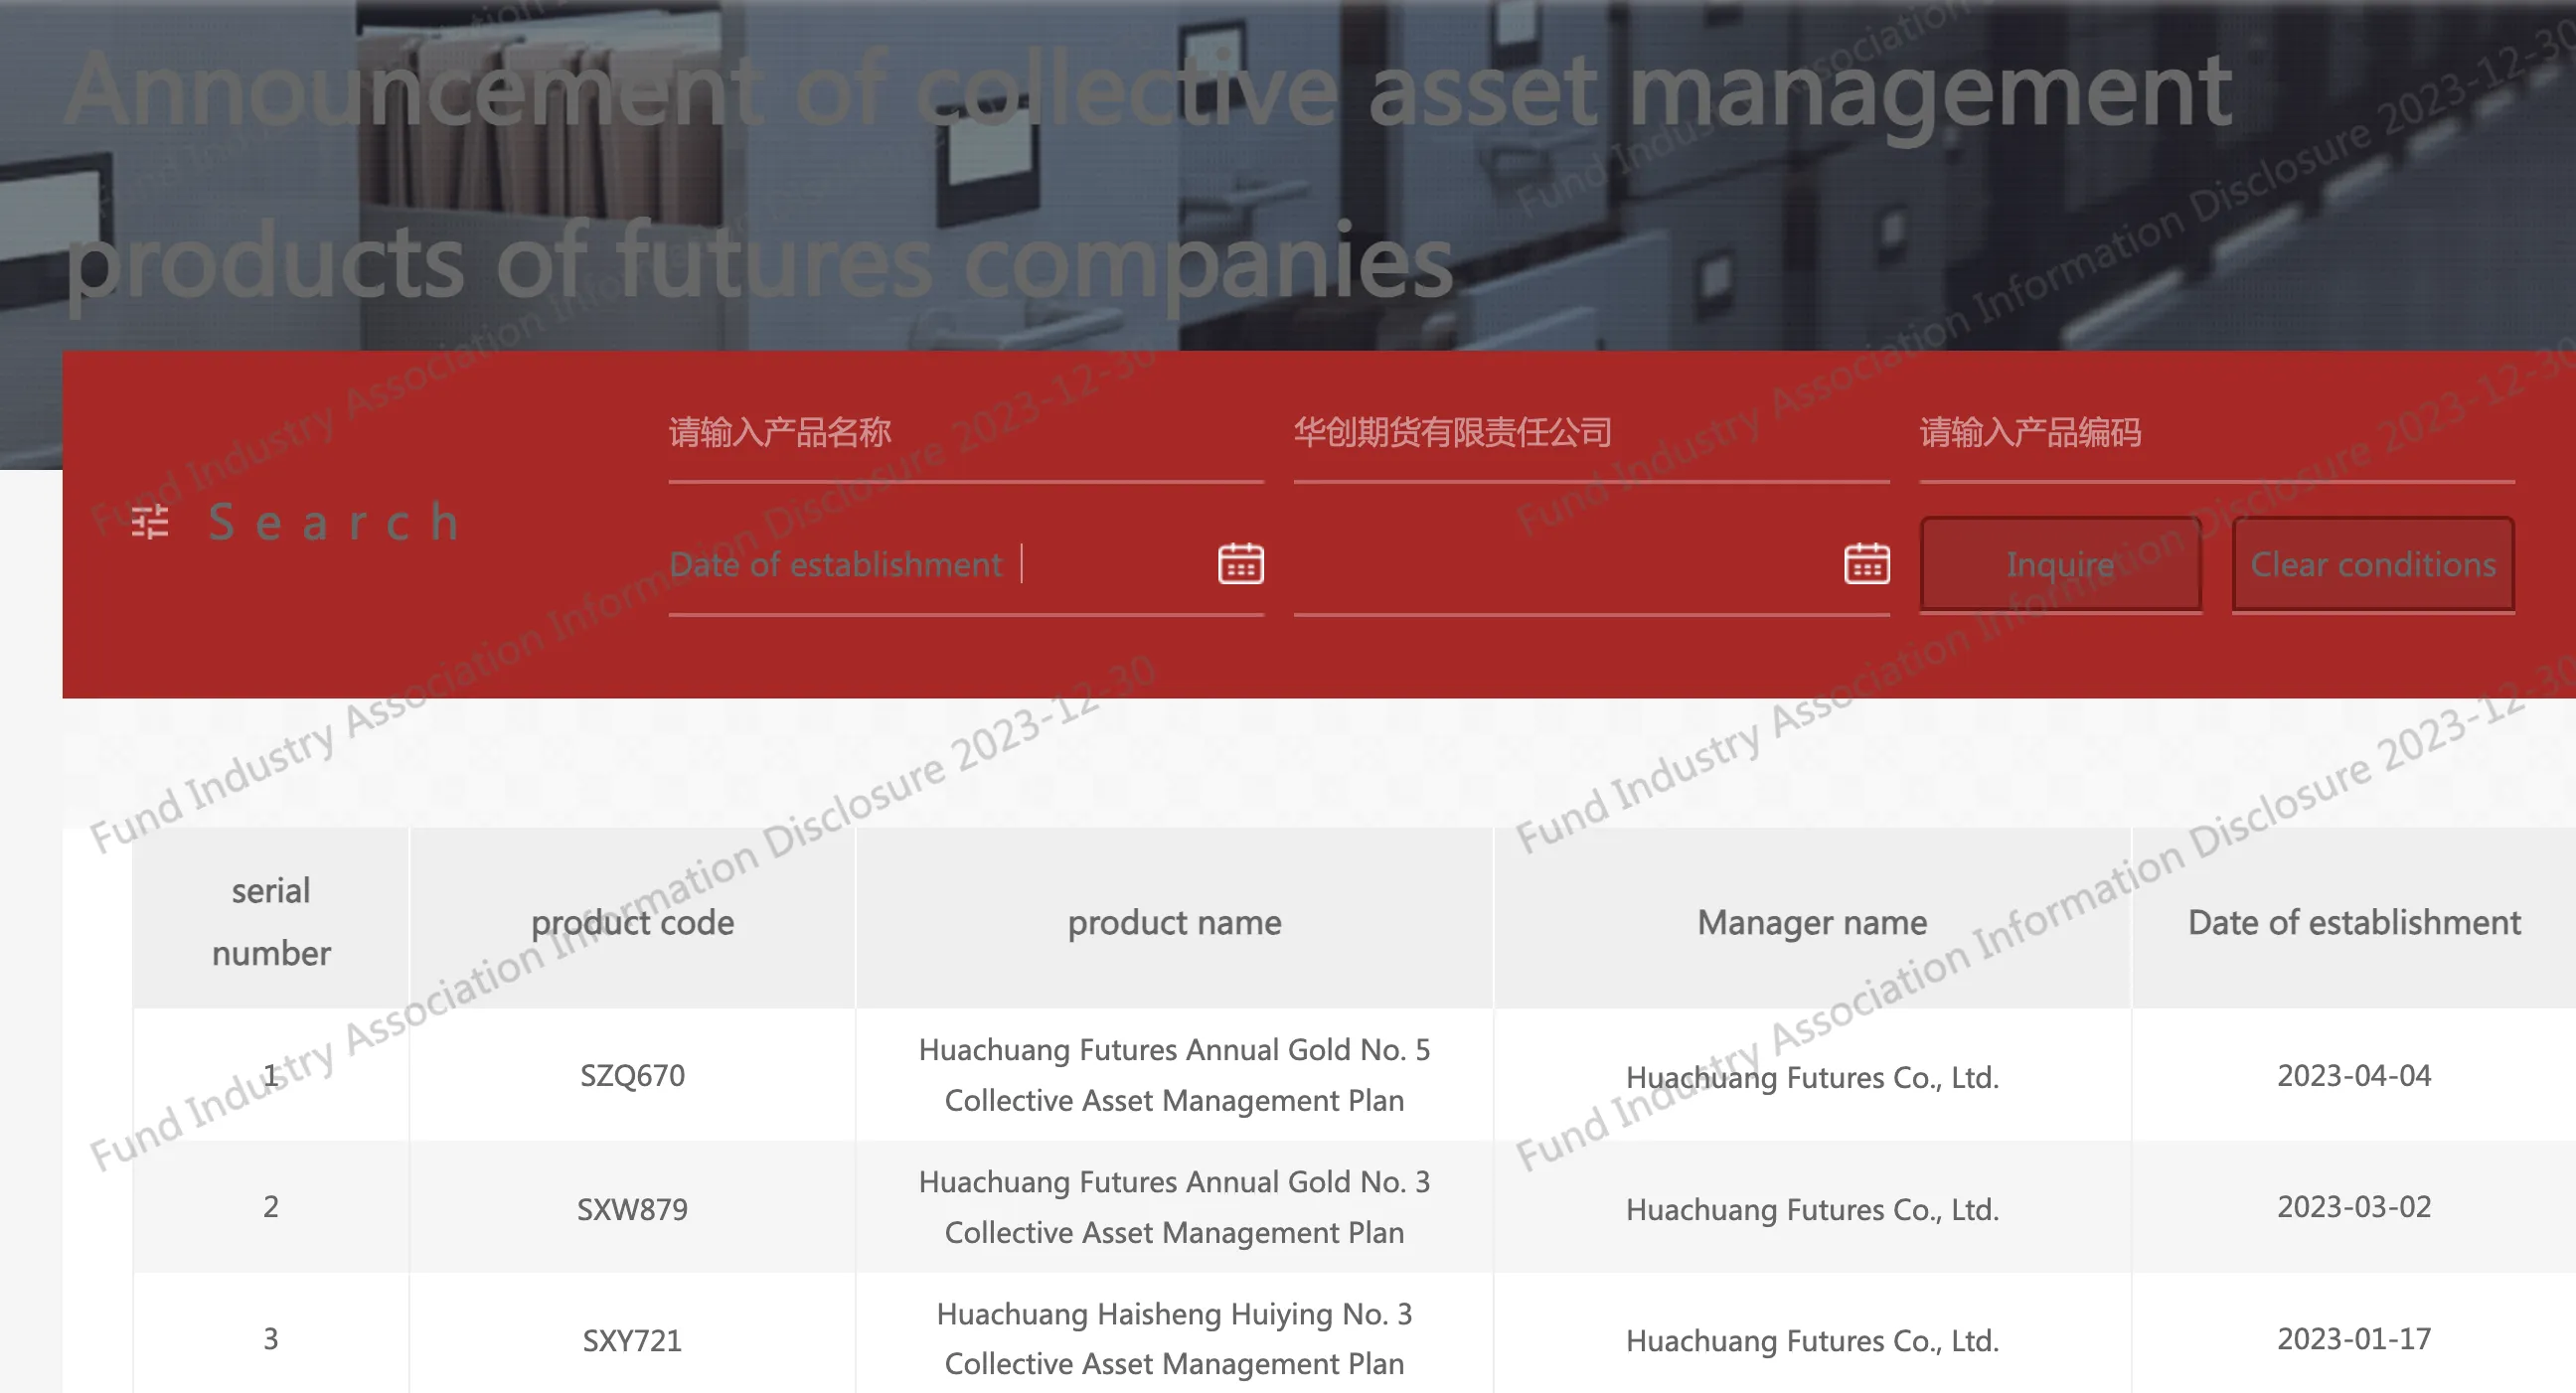Open Huachuang Futures Annual Gold No. 5 plan
Viewport: 2576px width, 1393px height.
(x=1174, y=1075)
